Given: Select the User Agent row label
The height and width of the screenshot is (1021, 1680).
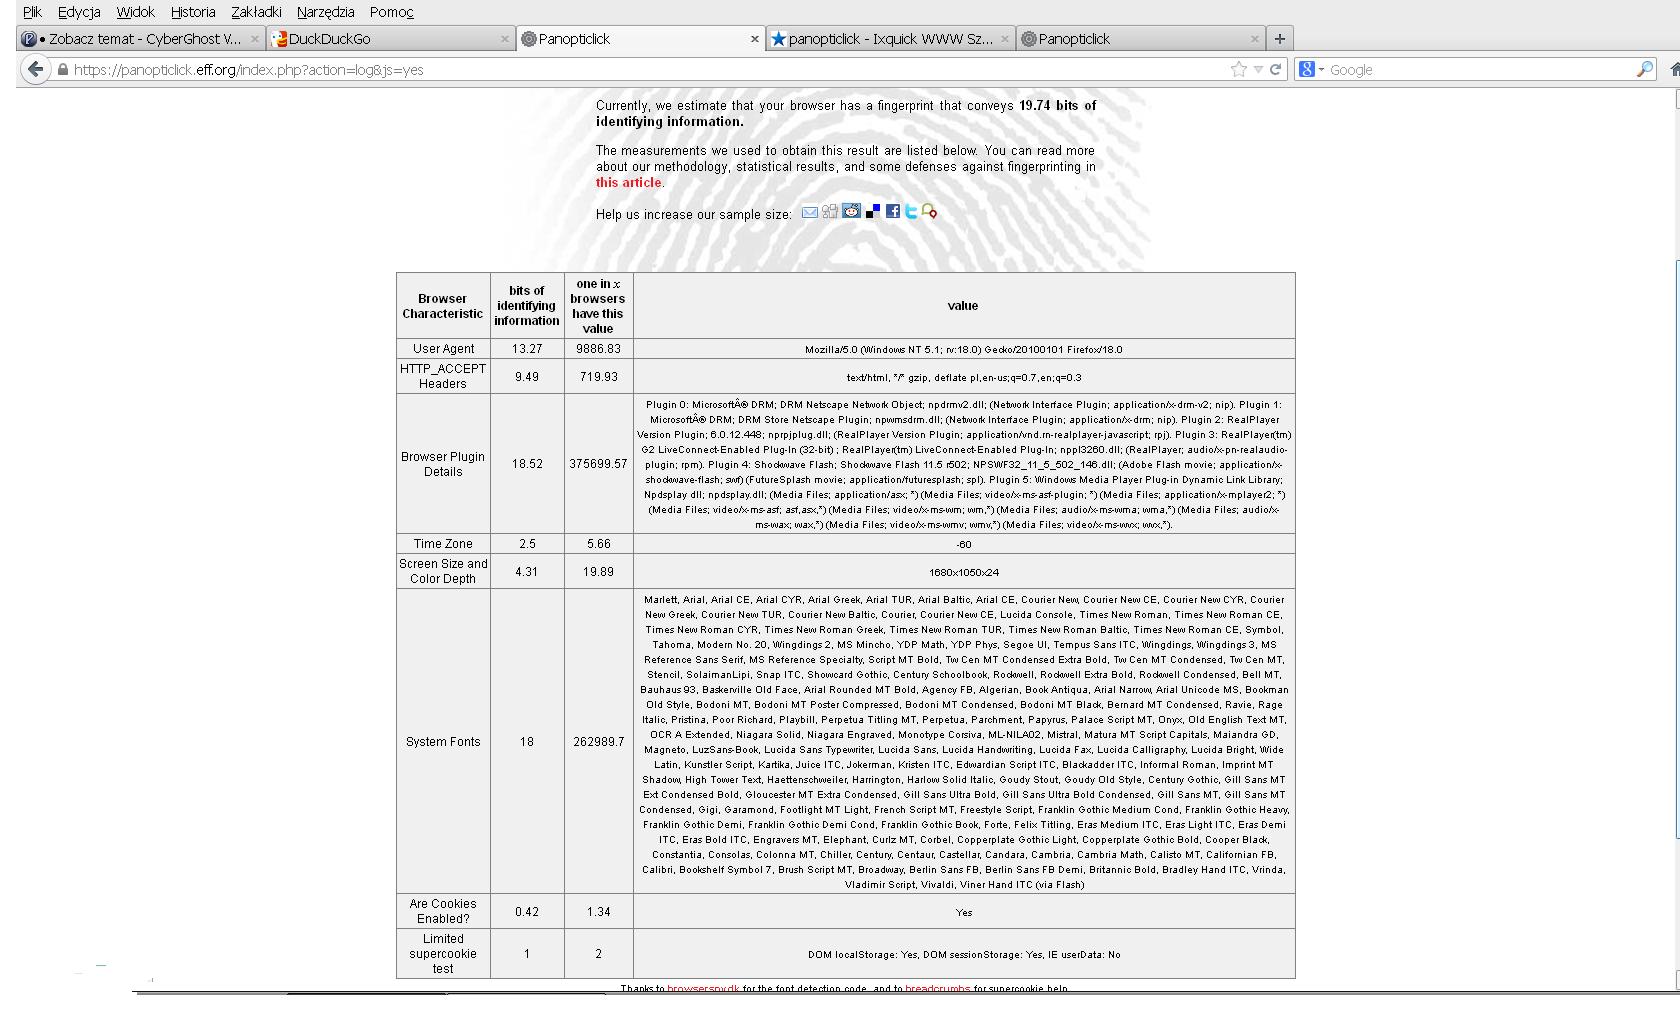Looking at the screenshot, I should pyautogui.click(x=443, y=349).
